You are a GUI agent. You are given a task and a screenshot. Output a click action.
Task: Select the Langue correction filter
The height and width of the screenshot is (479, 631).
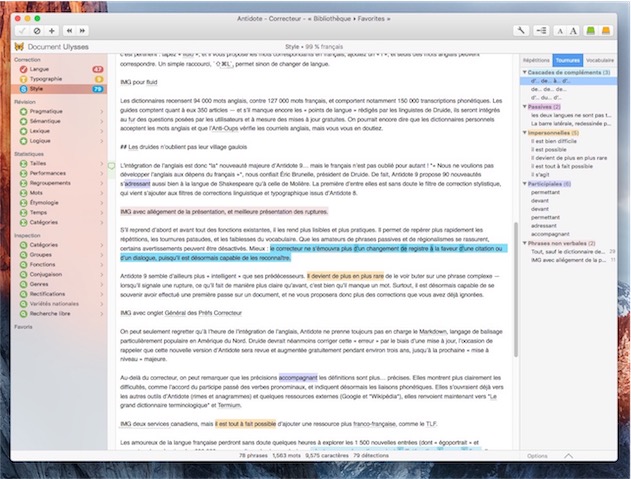(x=60, y=69)
